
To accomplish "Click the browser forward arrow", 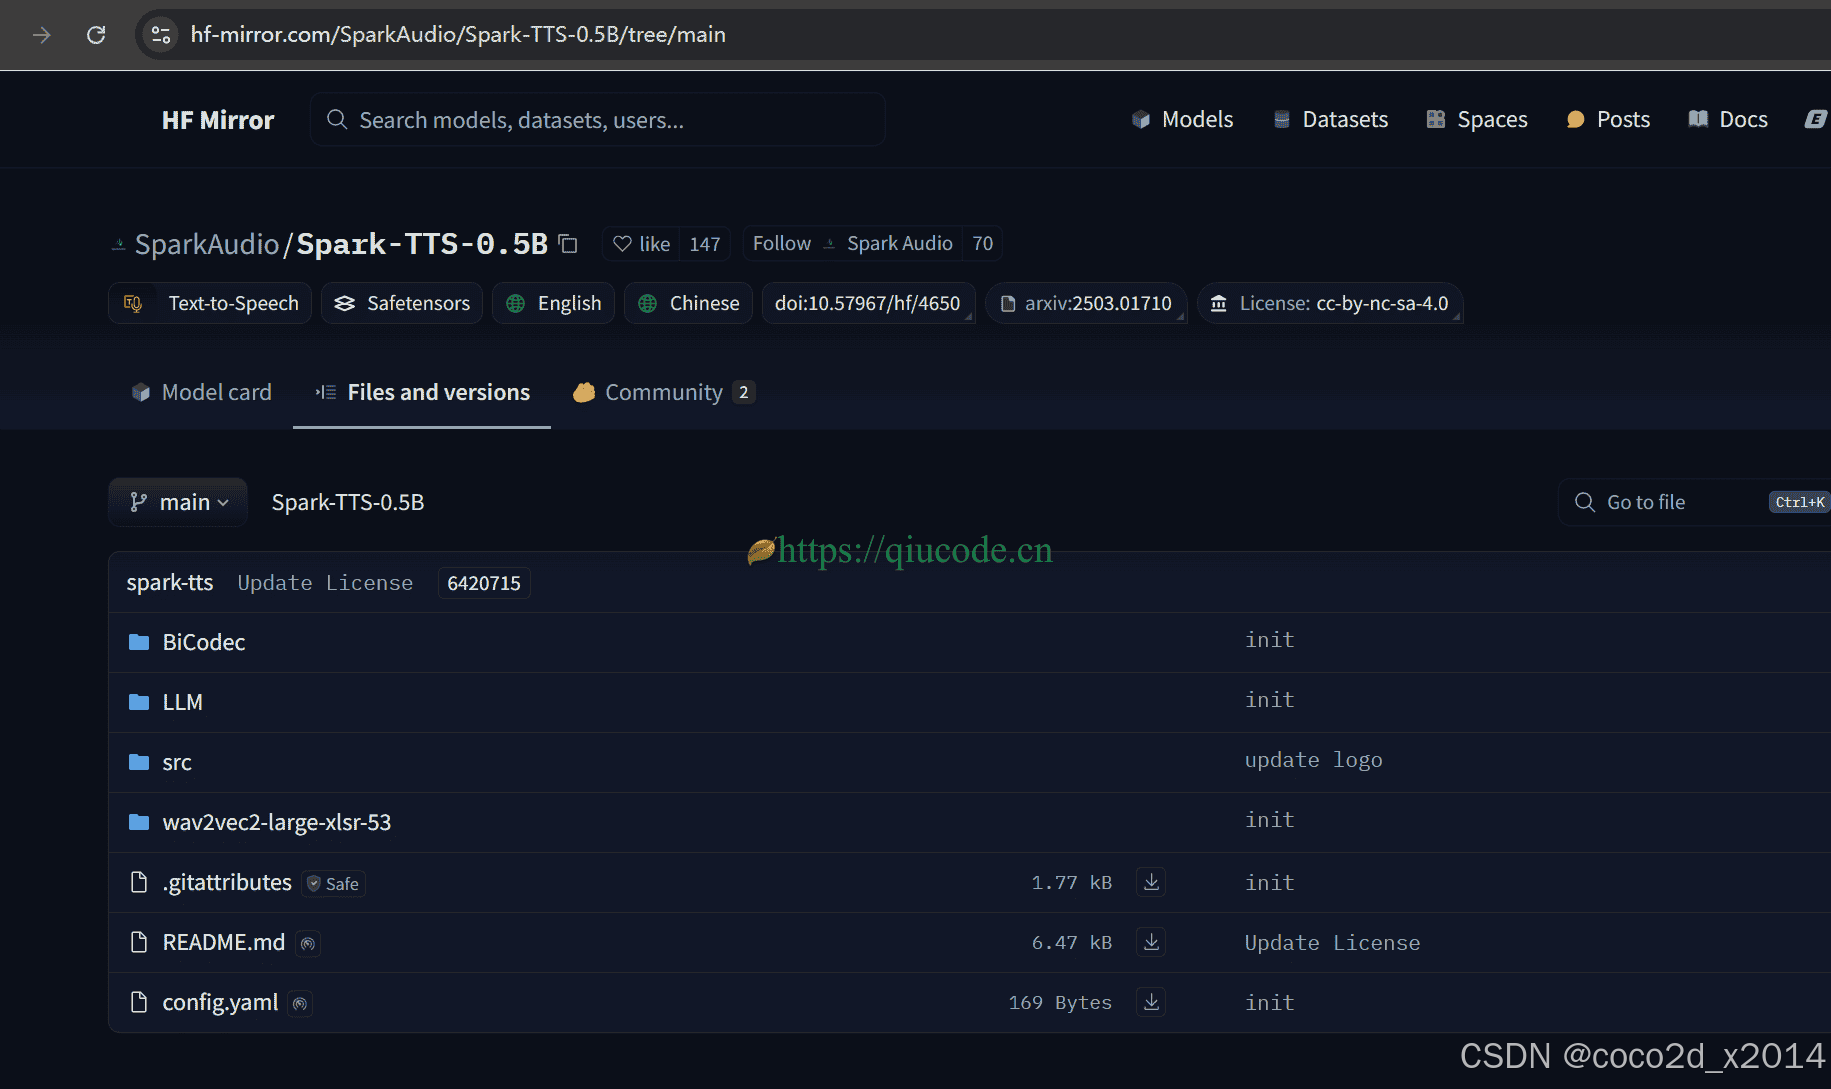I will pyautogui.click(x=41, y=35).
